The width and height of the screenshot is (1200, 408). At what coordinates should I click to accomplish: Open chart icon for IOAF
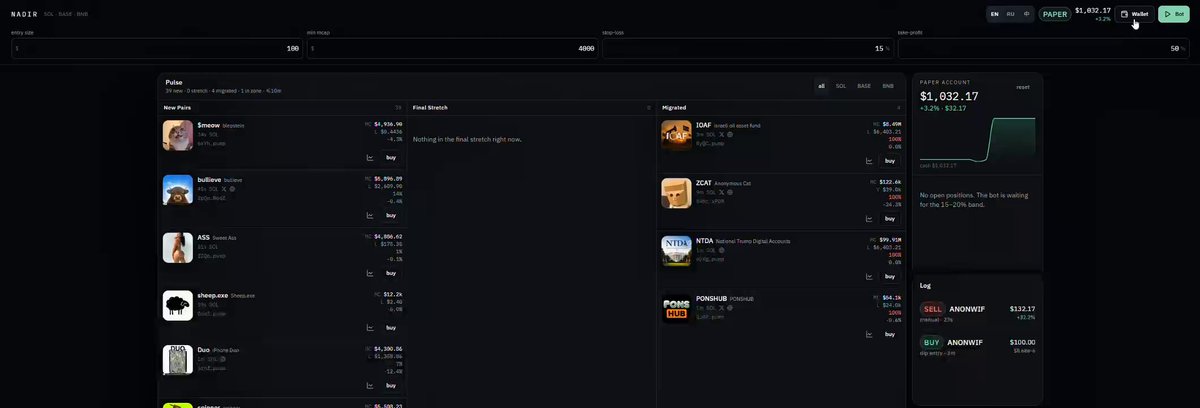(x=869, y=161)
